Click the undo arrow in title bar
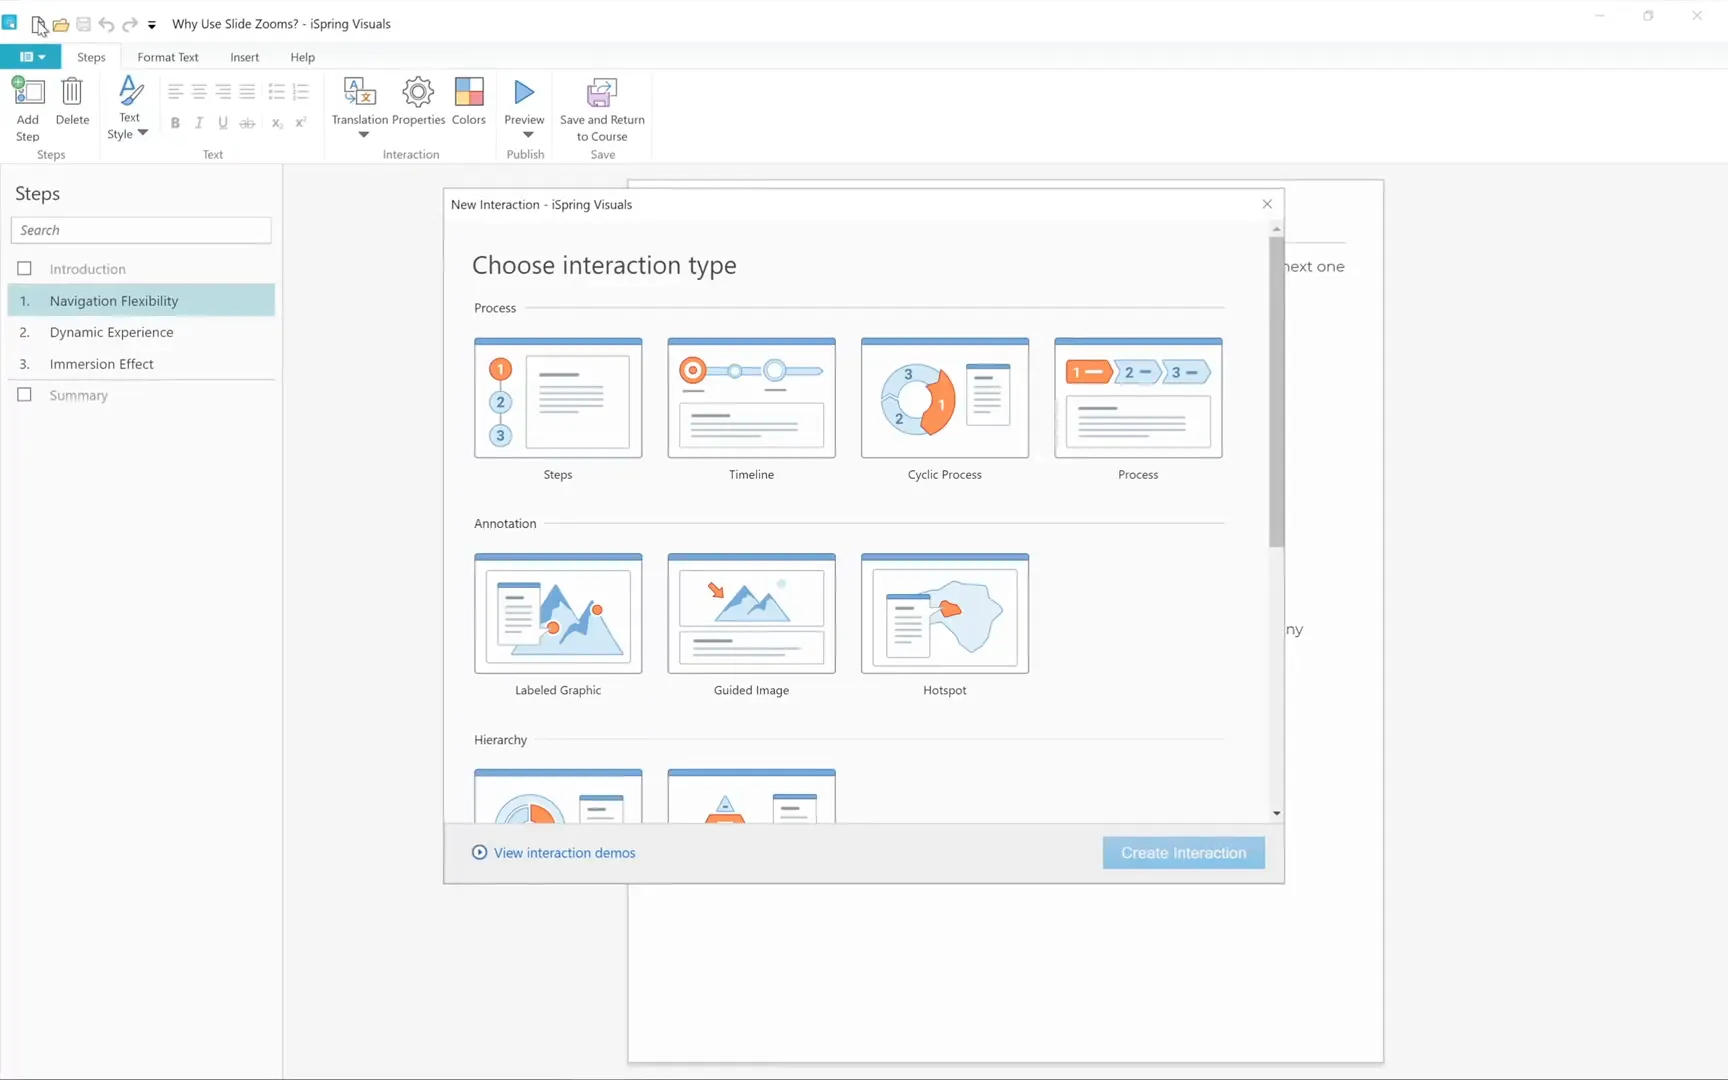This screenshot has width=1728, height=1080. (x=106, y=24)
